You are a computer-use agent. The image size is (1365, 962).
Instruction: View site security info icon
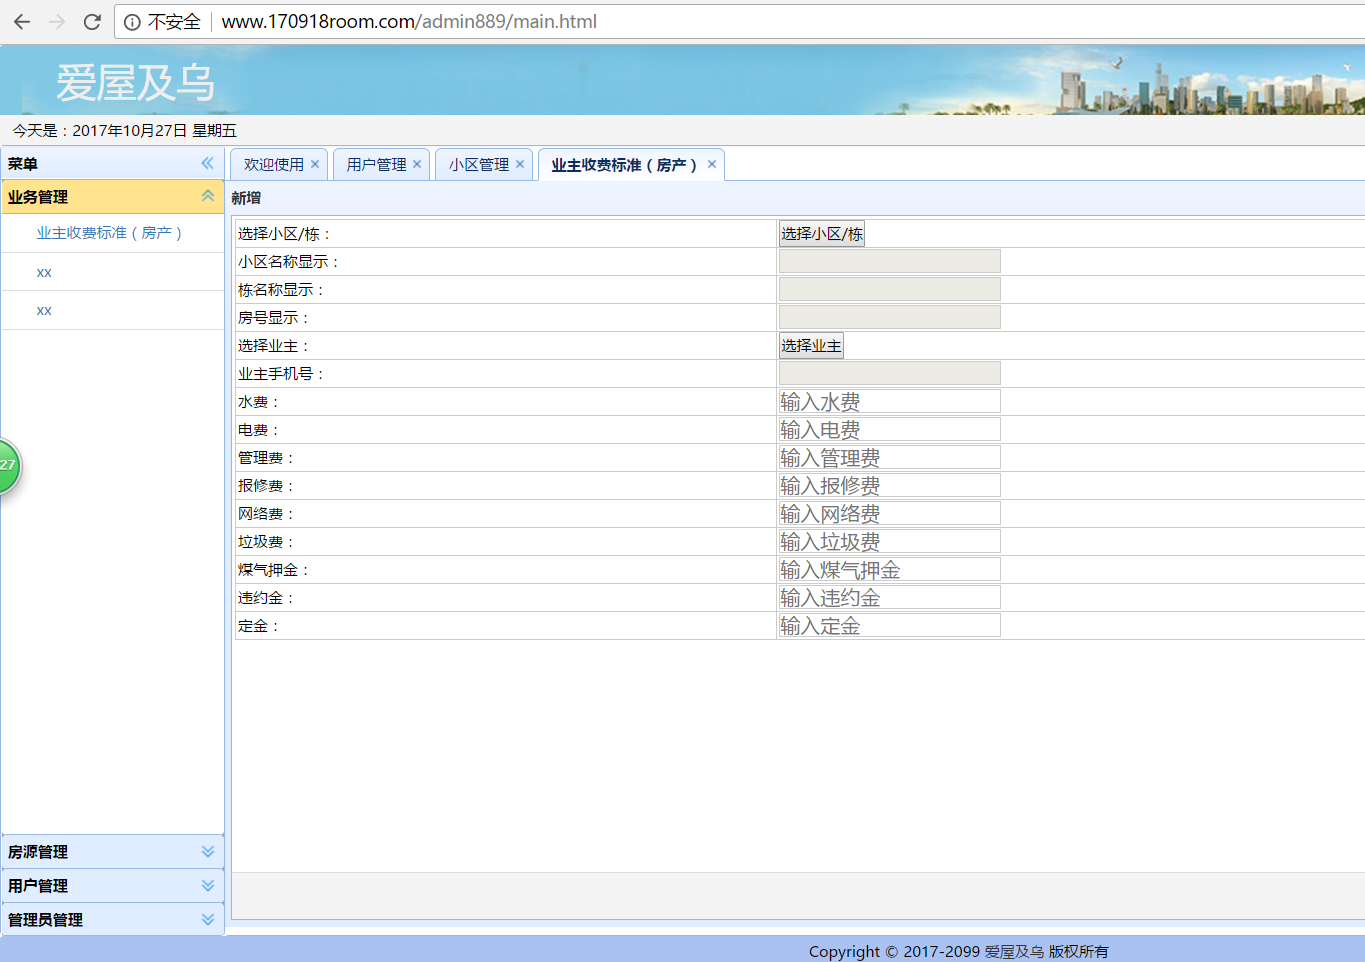pos(132,22)
